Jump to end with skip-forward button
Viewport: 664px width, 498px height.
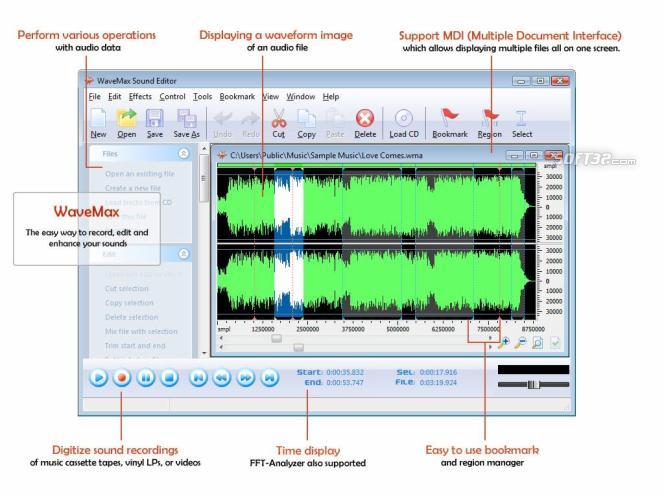[x=269, y=377]
